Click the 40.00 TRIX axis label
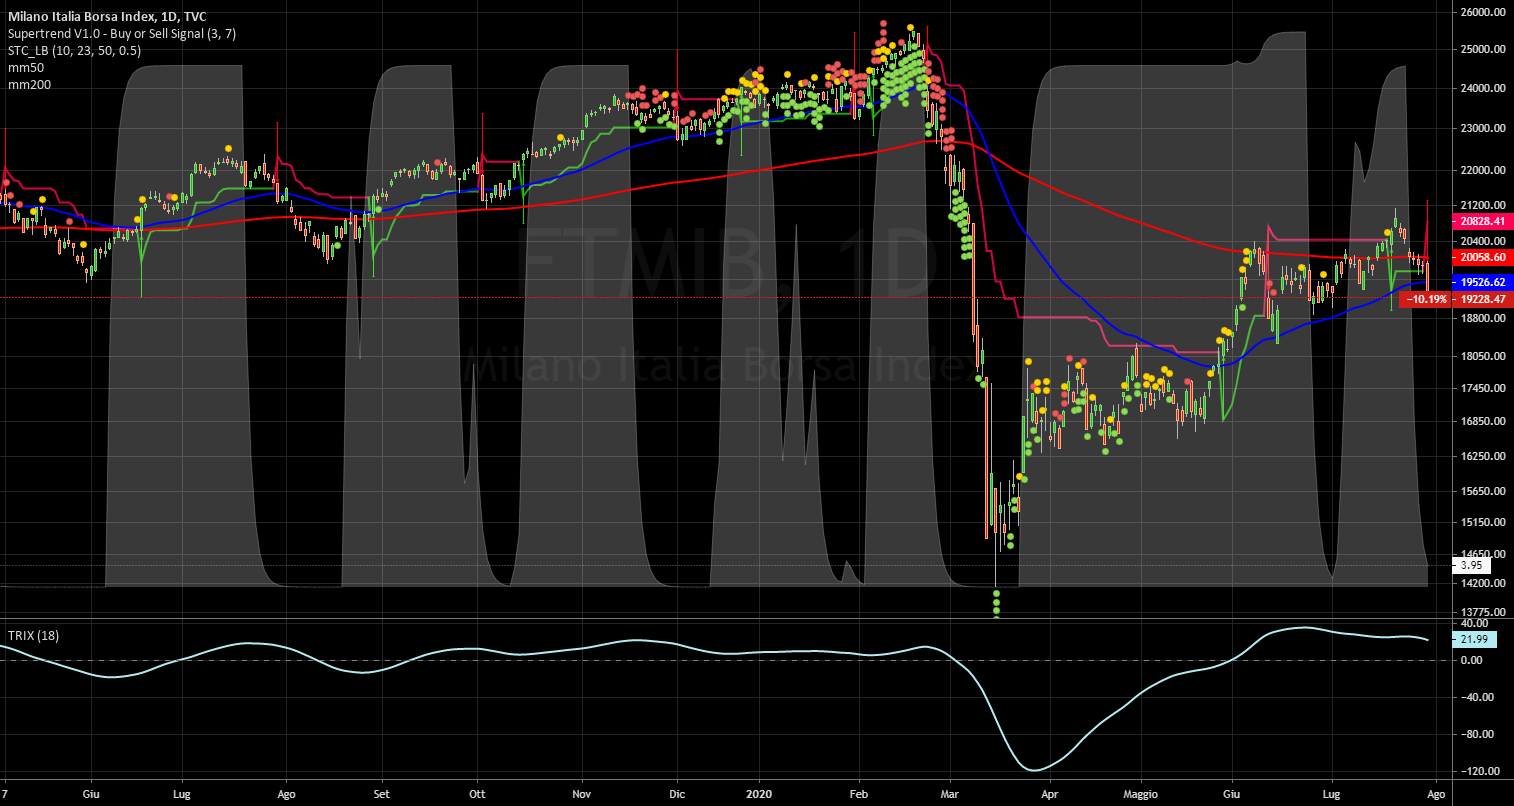1514x806 pixels. pyautogui.click(x=1476, y=623)
